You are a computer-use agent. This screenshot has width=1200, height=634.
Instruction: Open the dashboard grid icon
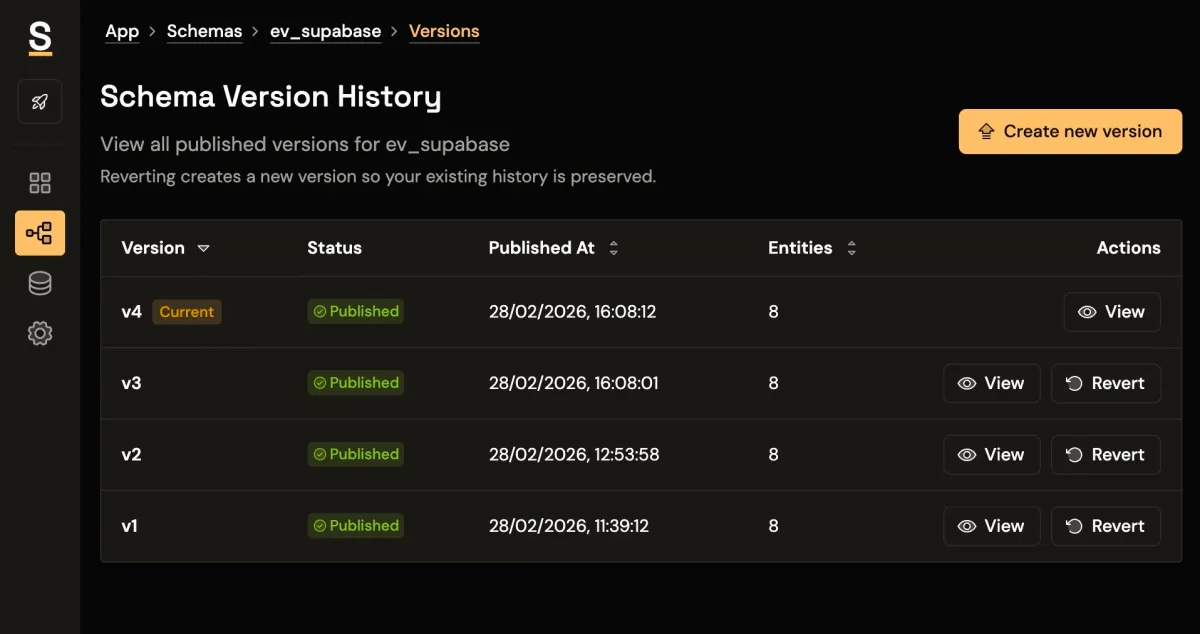[x=40, y=183]
